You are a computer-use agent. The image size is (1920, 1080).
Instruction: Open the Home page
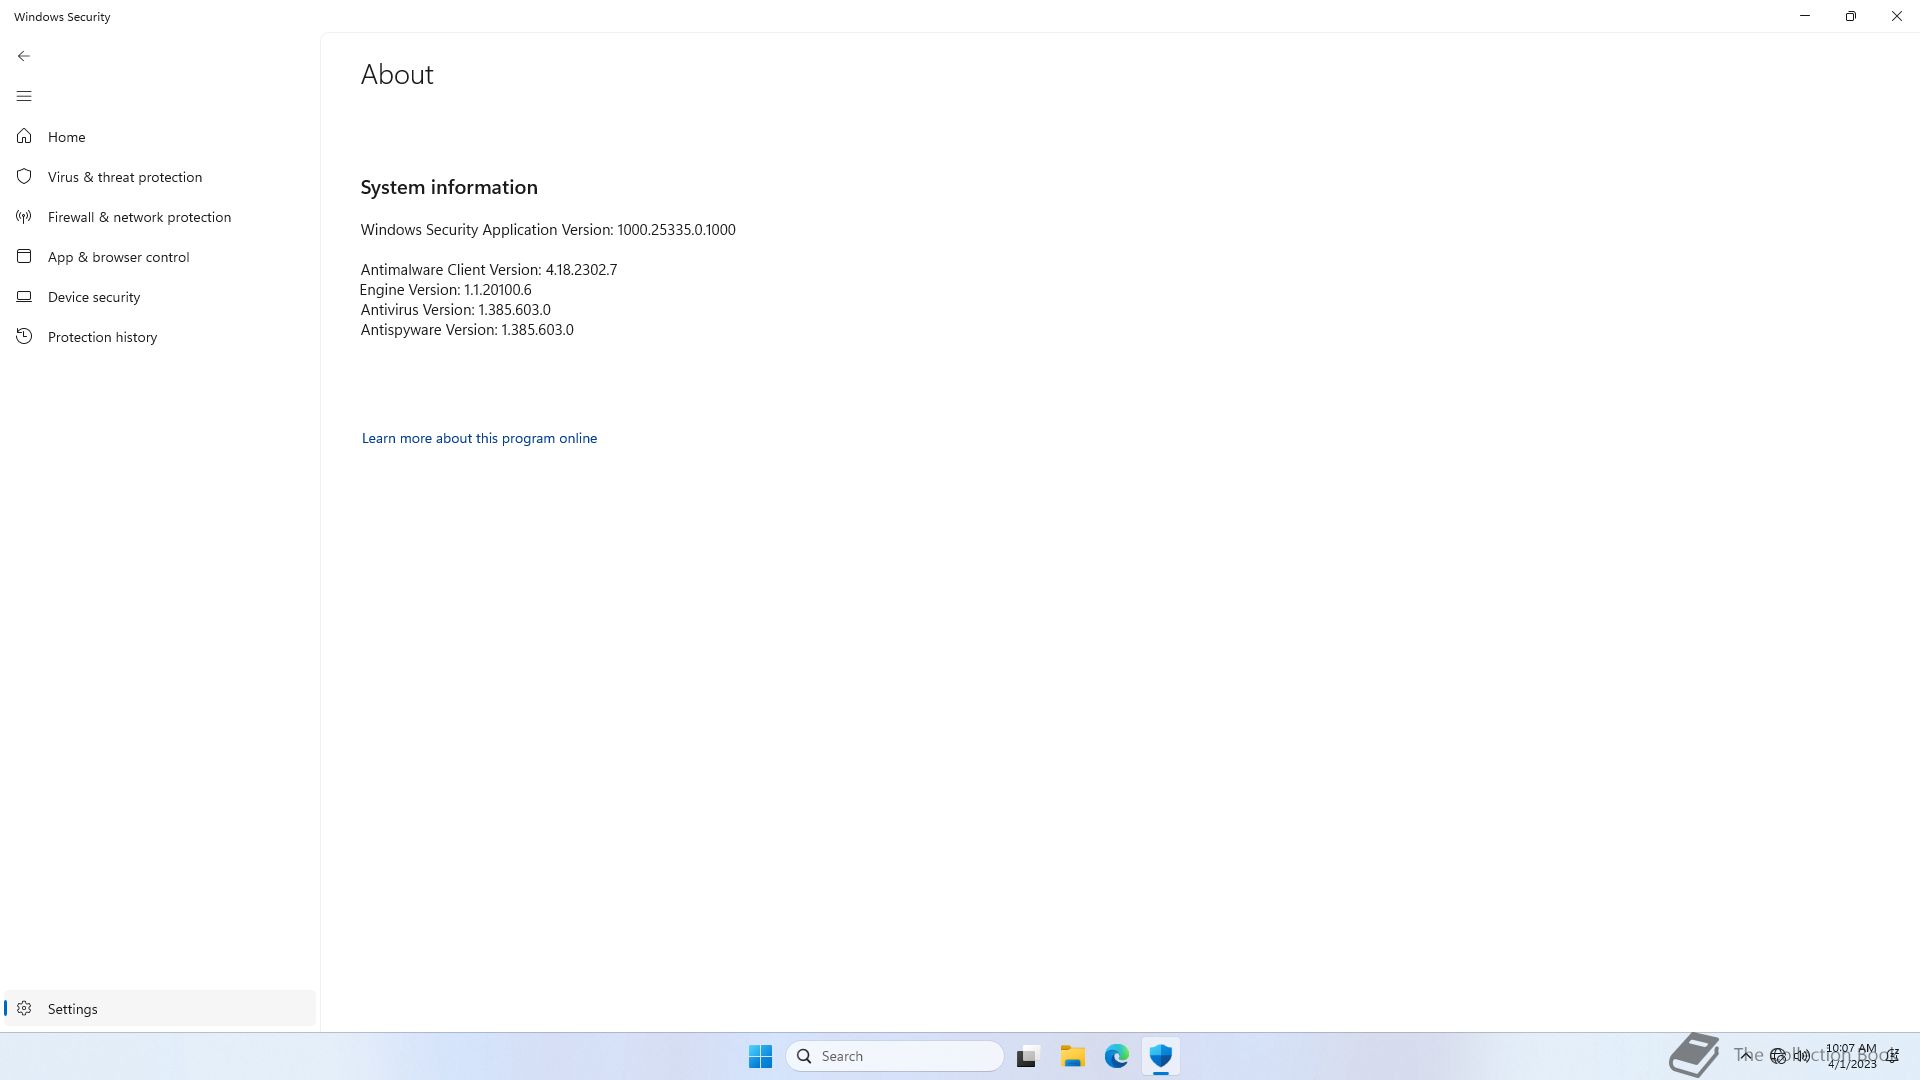[160, 137]
